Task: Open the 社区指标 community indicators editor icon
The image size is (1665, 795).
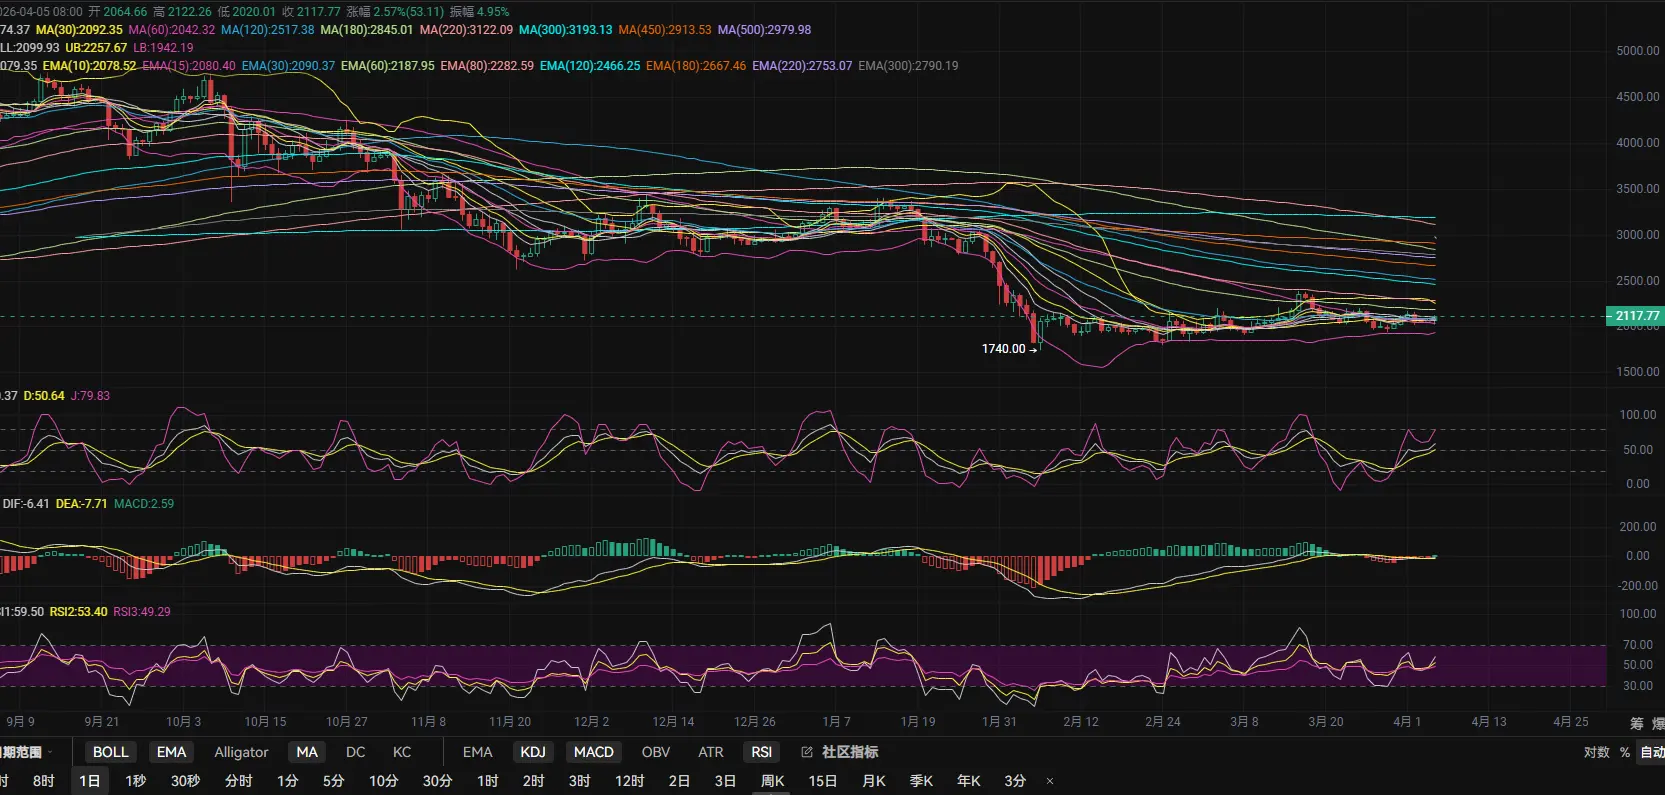Action: [x=807, y=752]
